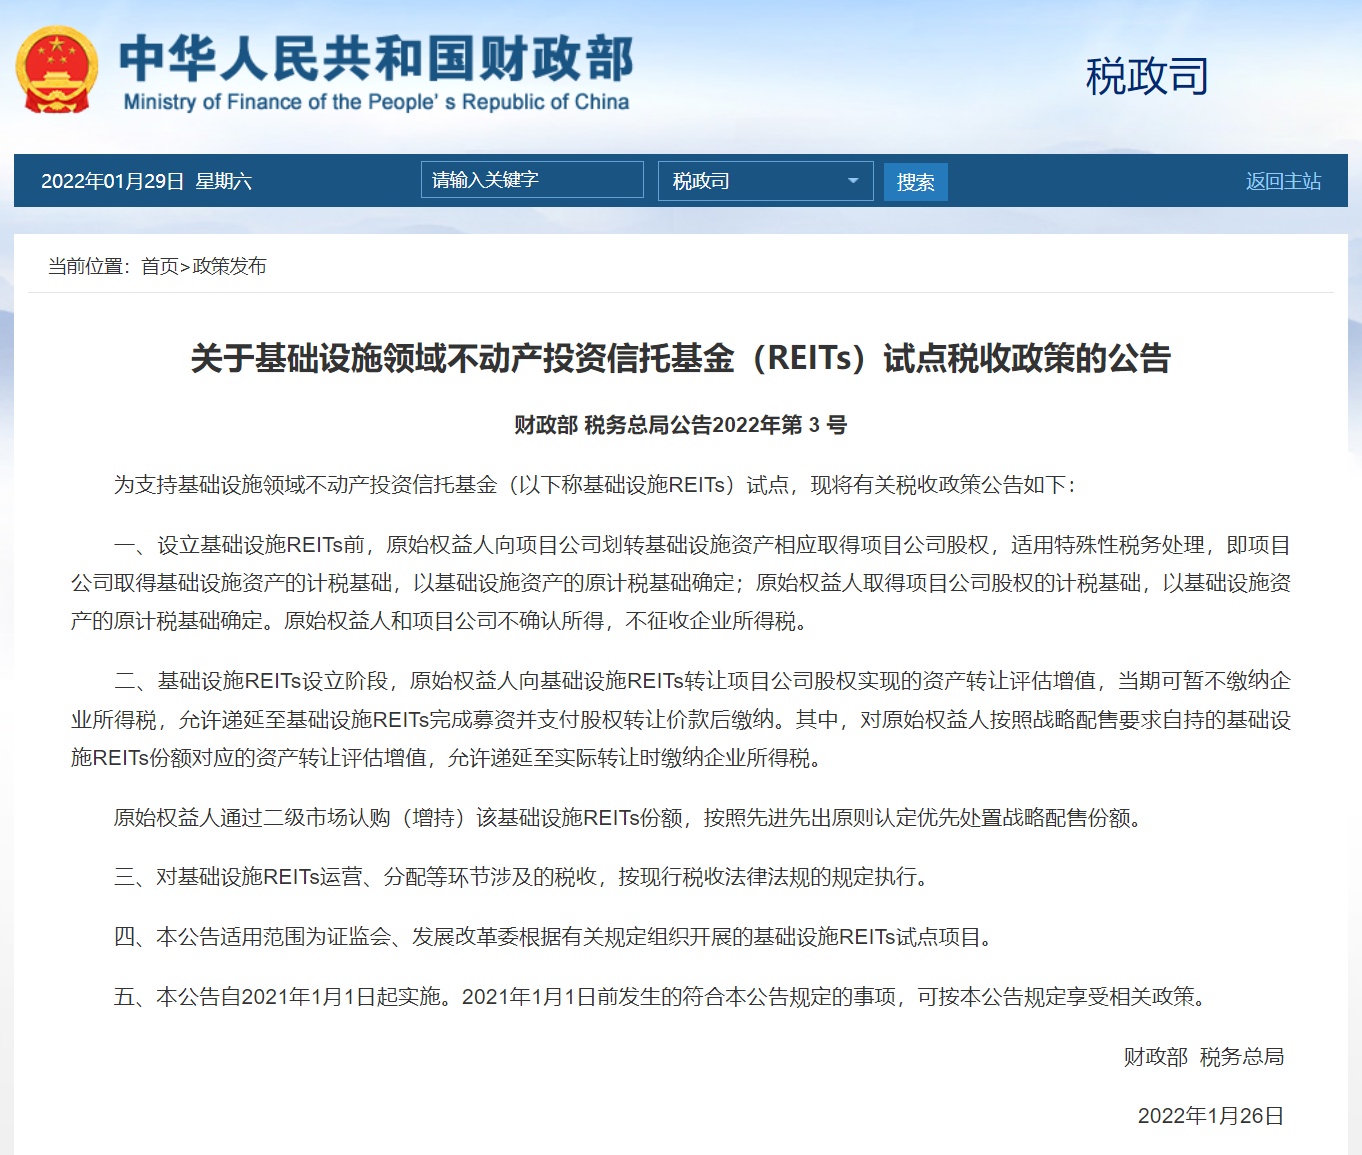This screenshot has height=1155, width=1362.
Task: Click the 中华人民共和国财政部 header title
Action: point(376,58)
